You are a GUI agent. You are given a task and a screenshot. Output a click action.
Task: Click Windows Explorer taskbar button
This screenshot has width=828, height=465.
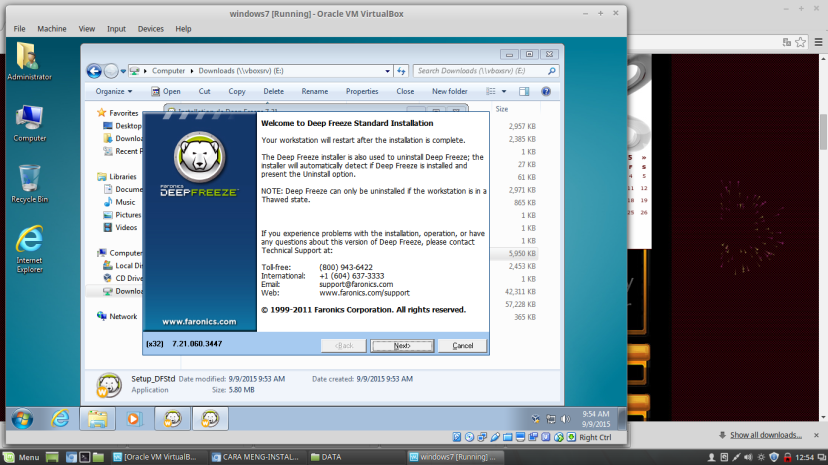(x=97, y=419)
